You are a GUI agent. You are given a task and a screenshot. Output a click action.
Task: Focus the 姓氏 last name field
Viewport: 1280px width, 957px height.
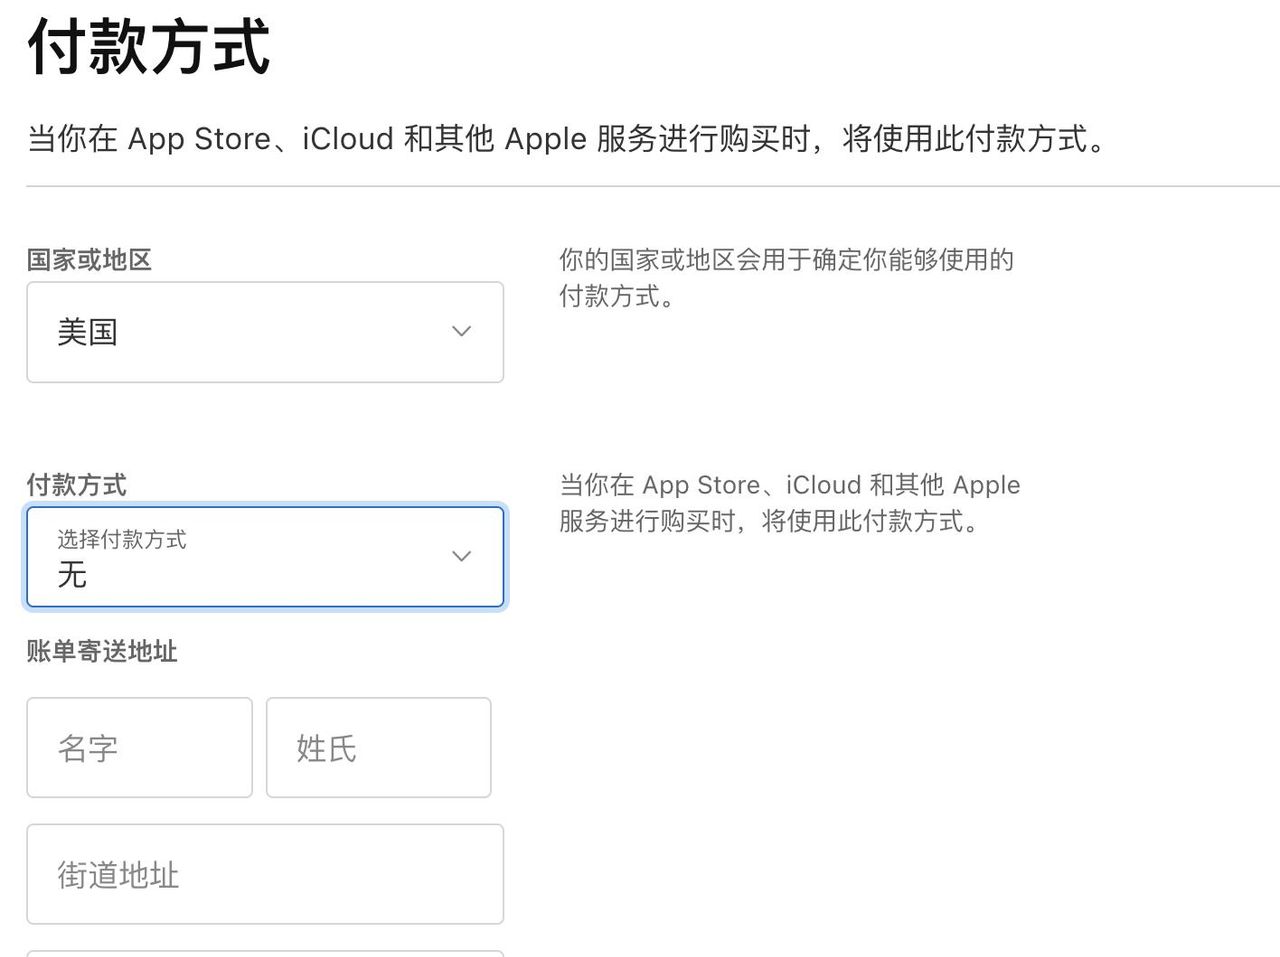[x=378, y=748]
